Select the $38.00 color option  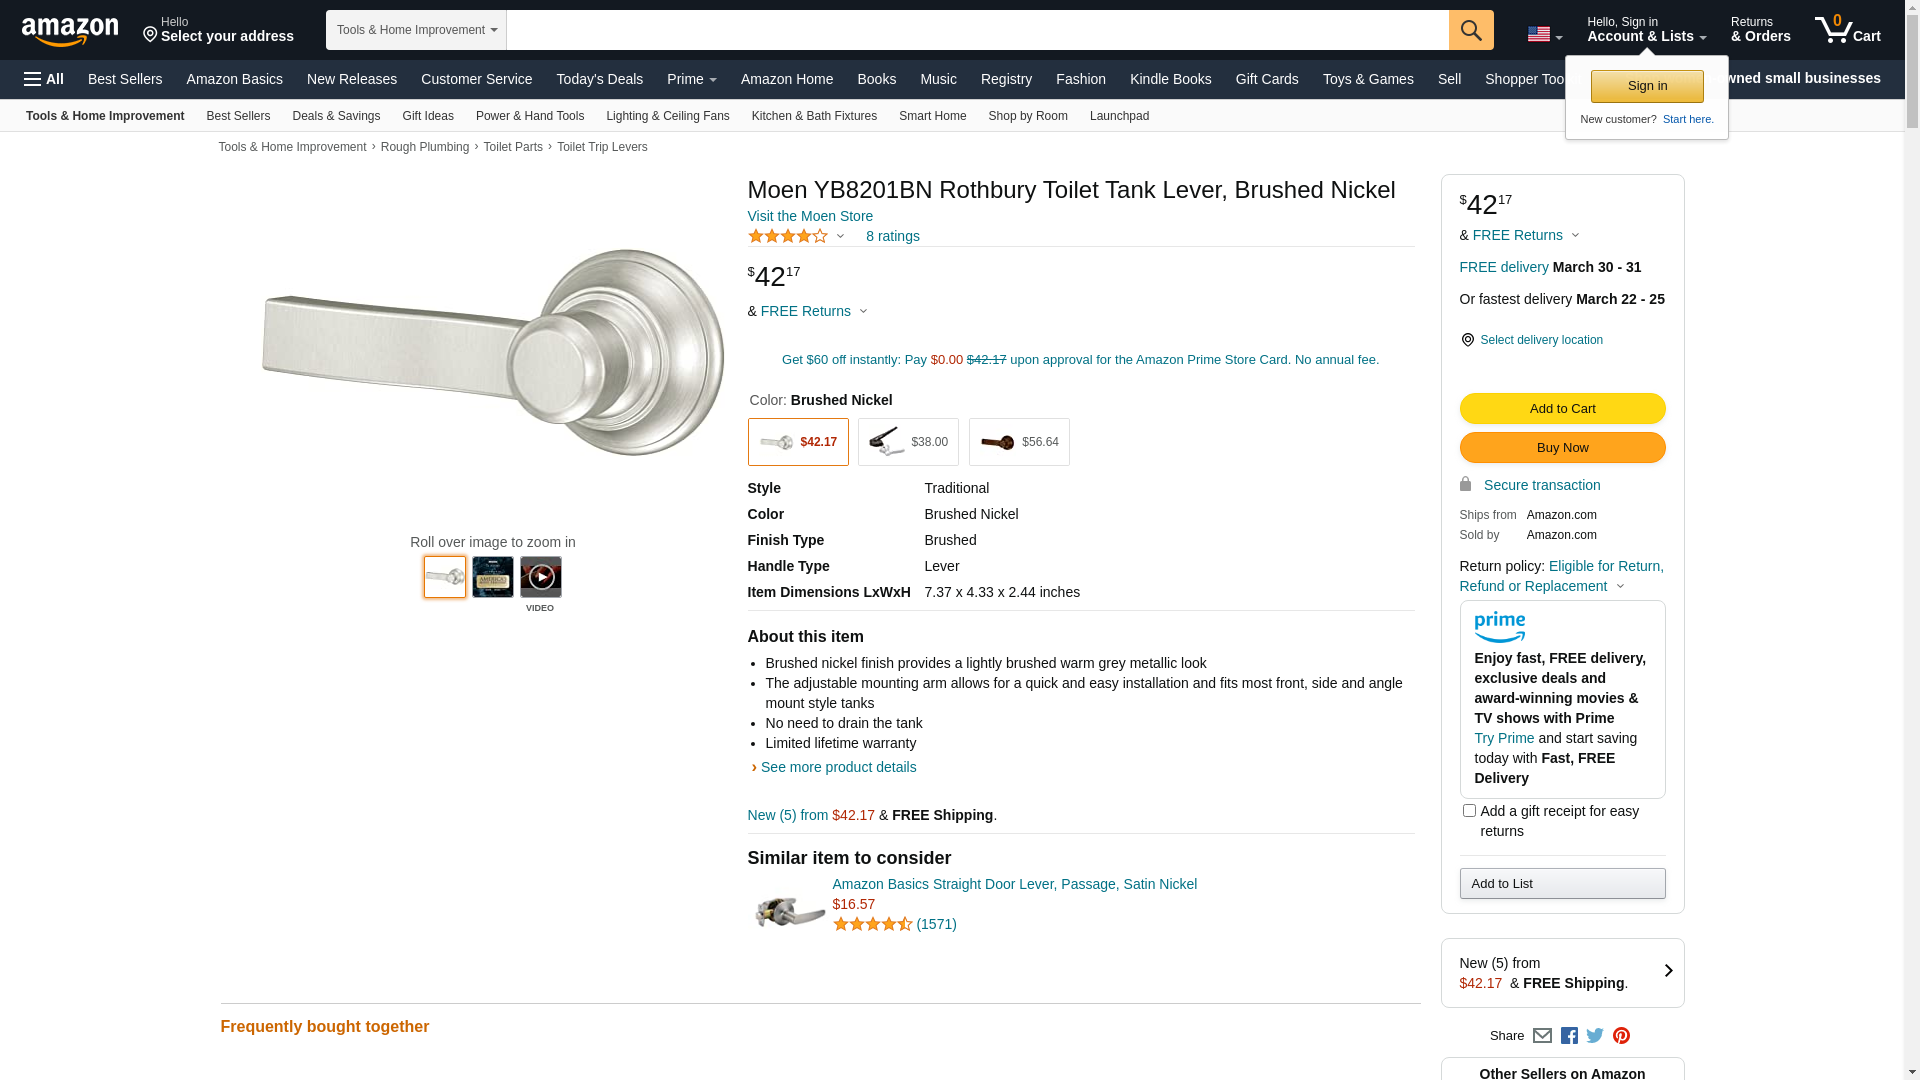pos(908,442)
